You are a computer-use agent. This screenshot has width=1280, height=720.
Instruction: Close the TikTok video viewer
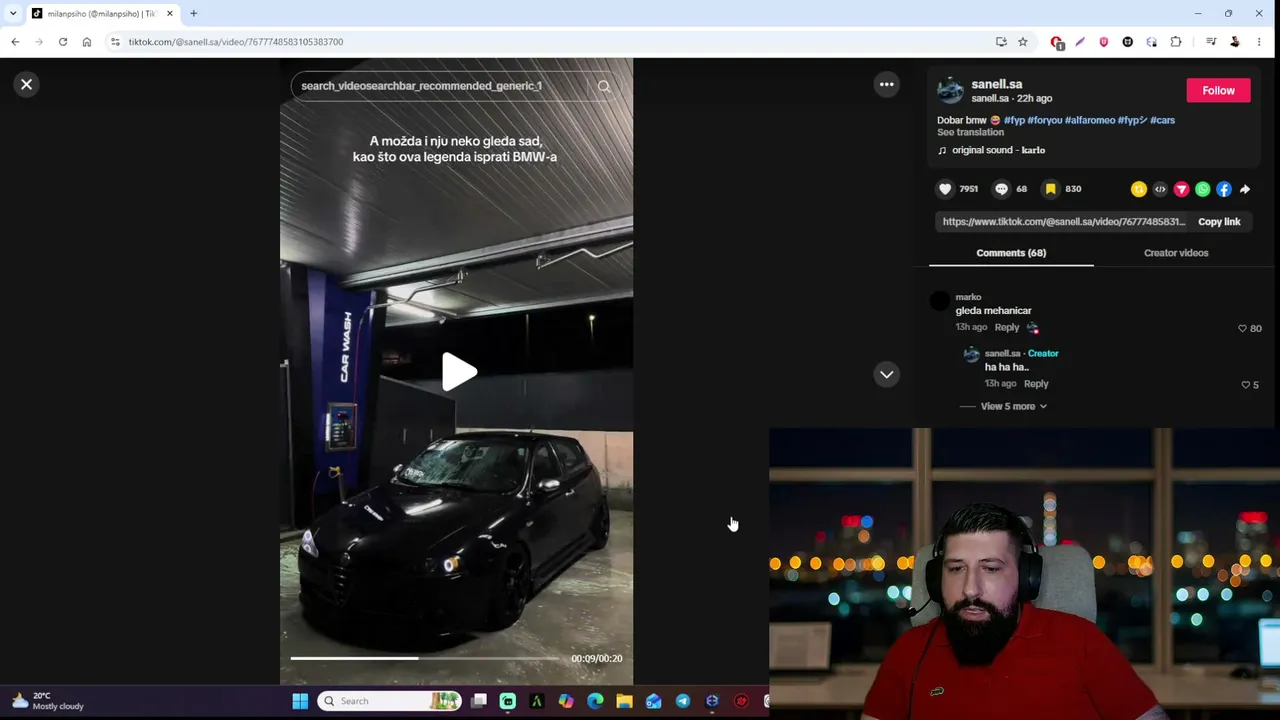(27, 84)
